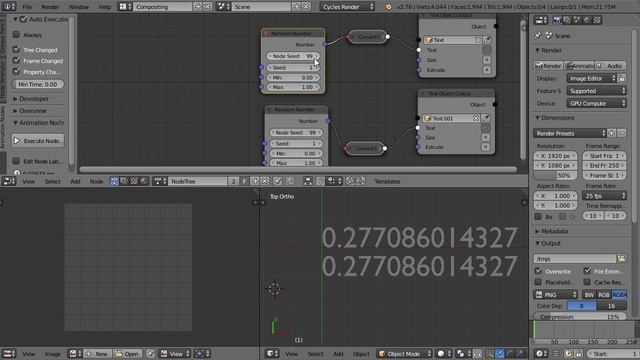Open the Templates menu in node editor
The height and width of the screenshot is (360, 640).
[387, 181]
